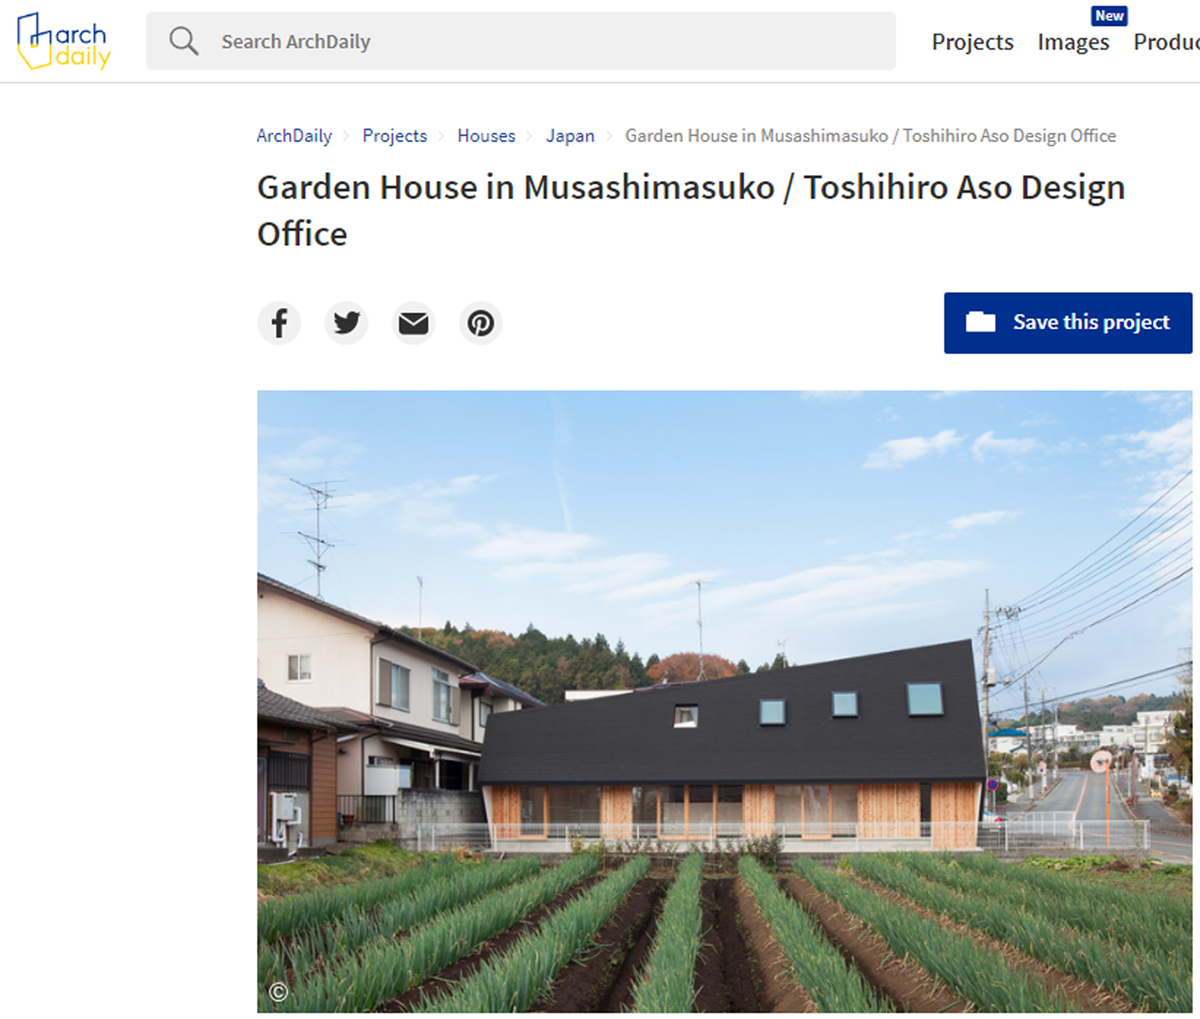This screenshot has width=1200, height=1019.
Task: Click the Garden House breadcrumb text
Action: click(870, 136)
